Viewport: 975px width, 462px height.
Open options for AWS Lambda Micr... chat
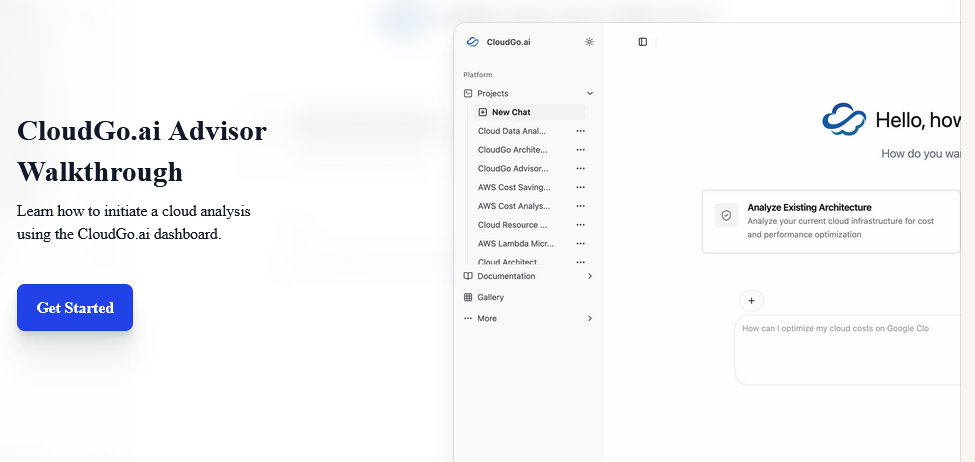[x=581, y=244]
